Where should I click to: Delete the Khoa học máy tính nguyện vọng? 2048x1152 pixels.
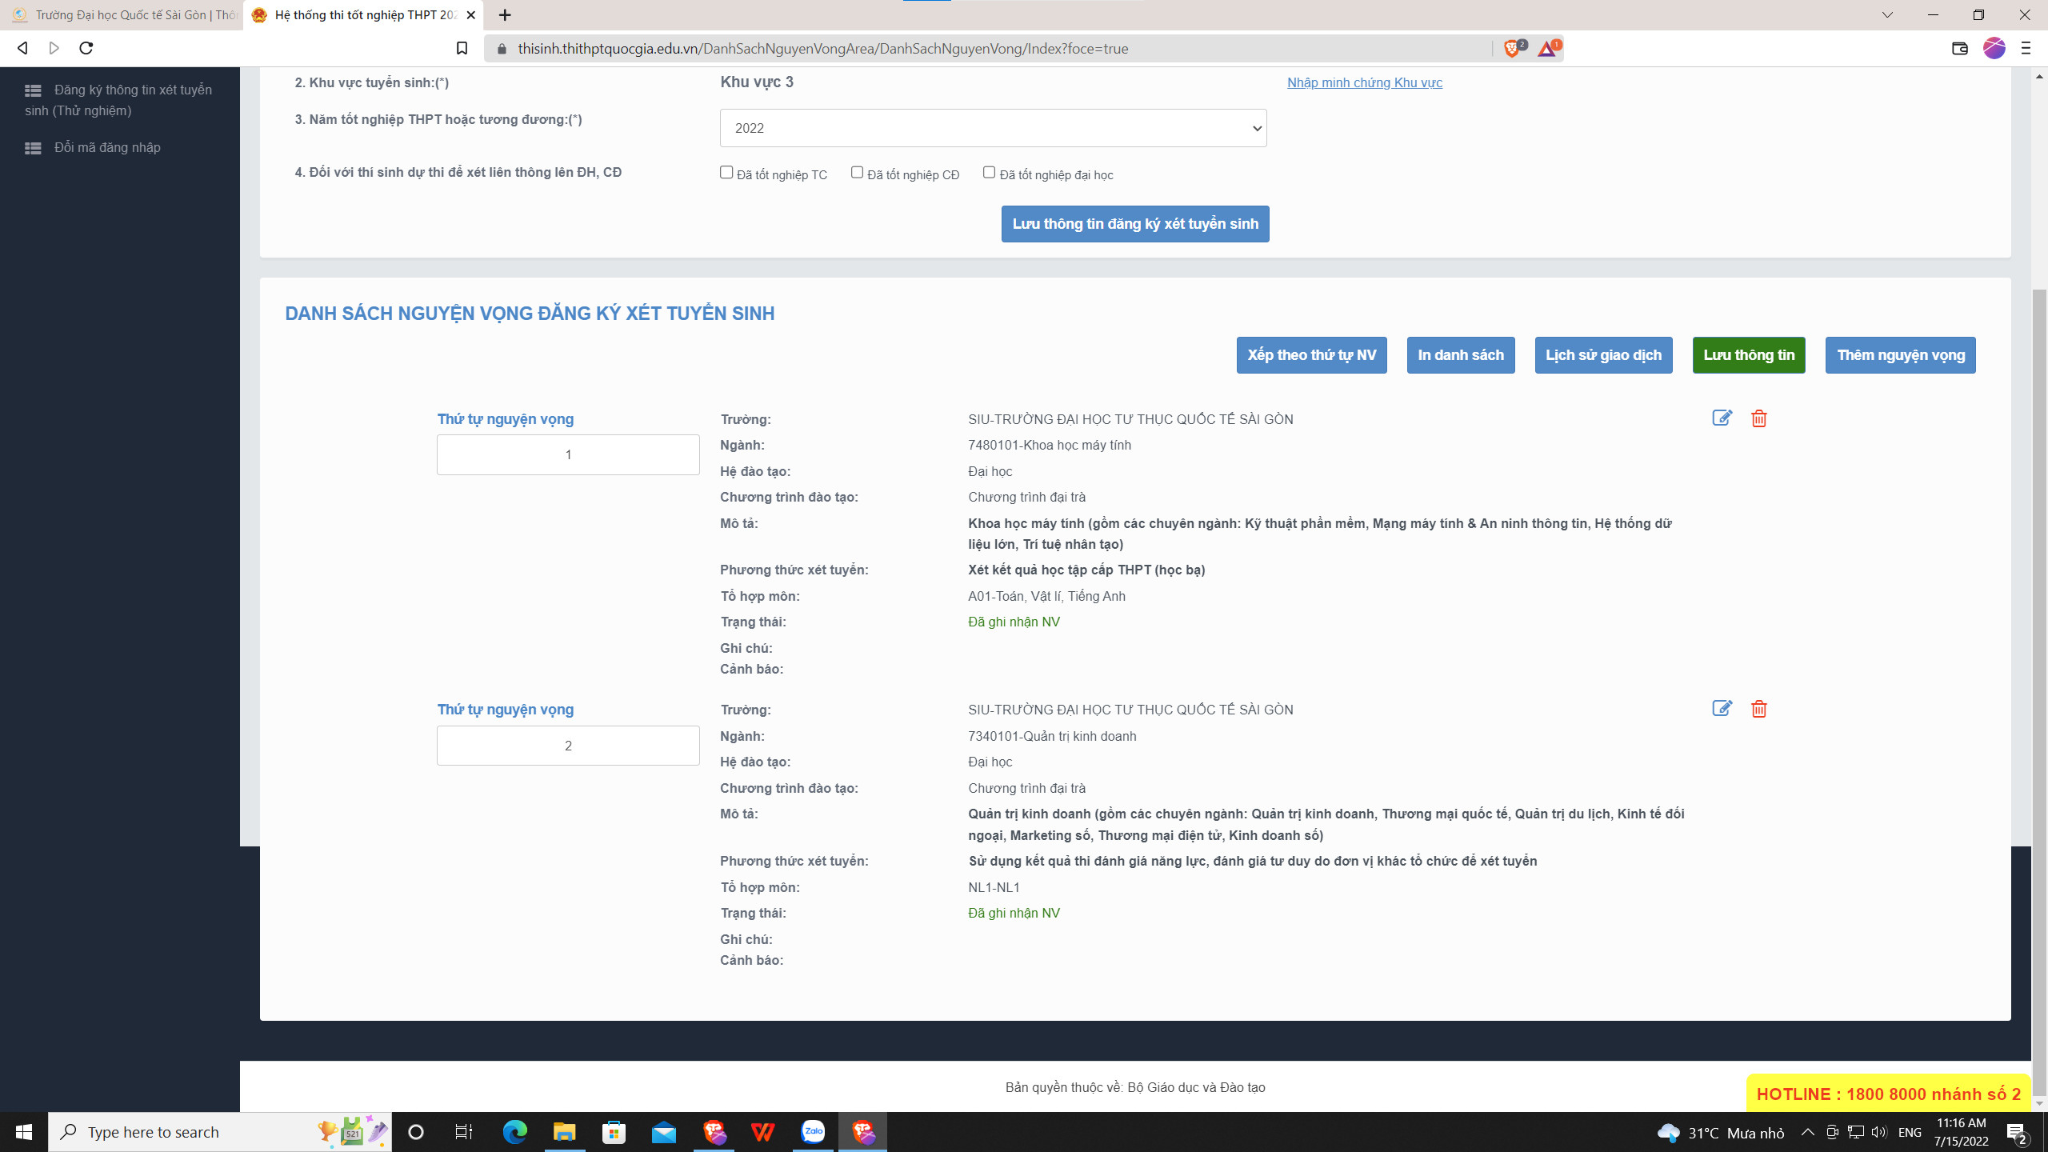point(1759,418)
